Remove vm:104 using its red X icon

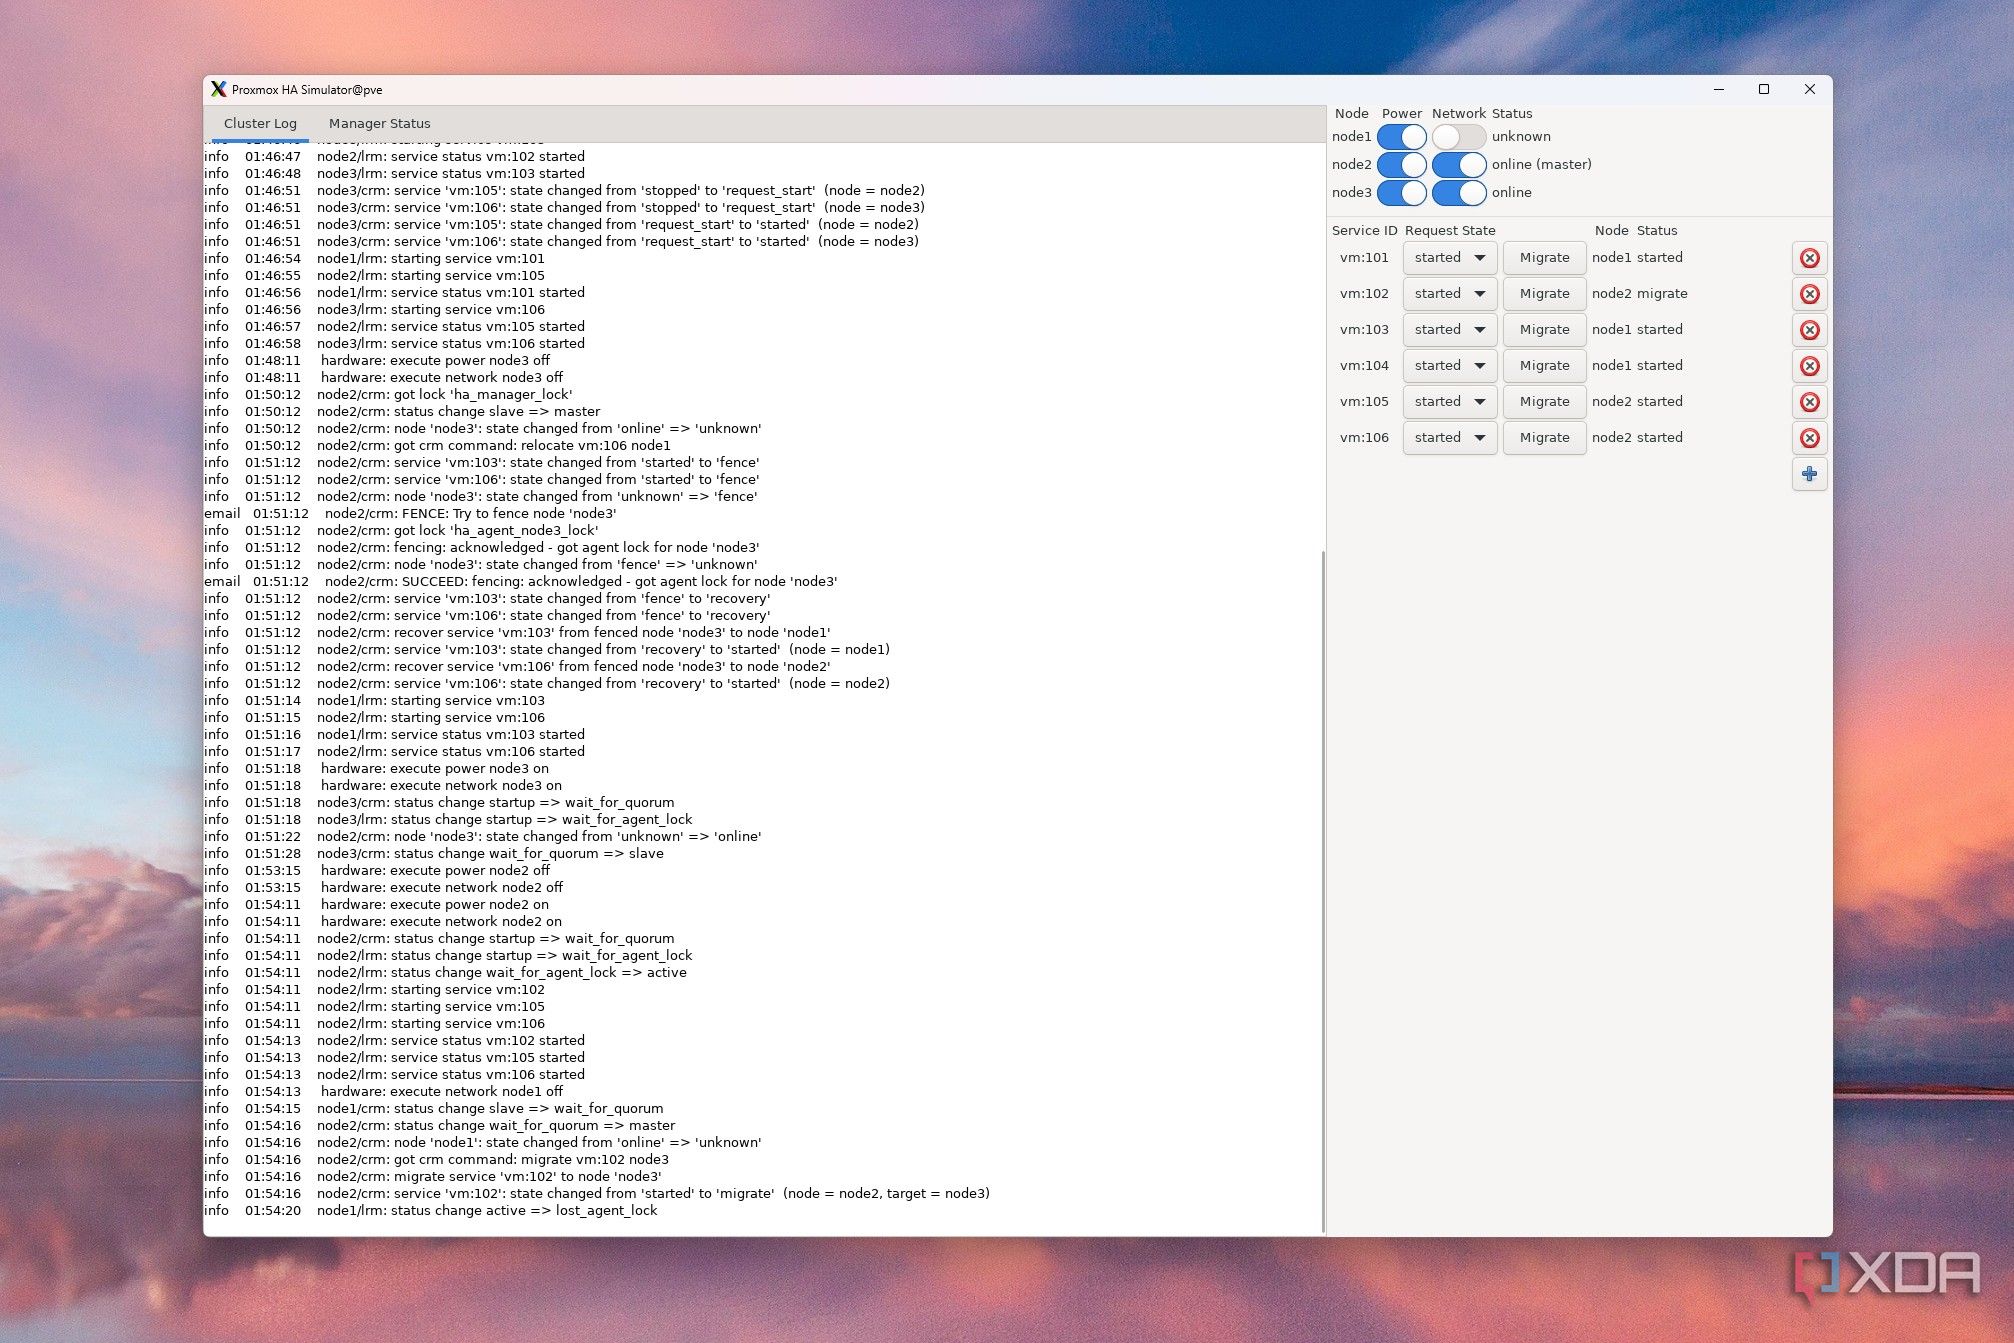pos(1809,366)
